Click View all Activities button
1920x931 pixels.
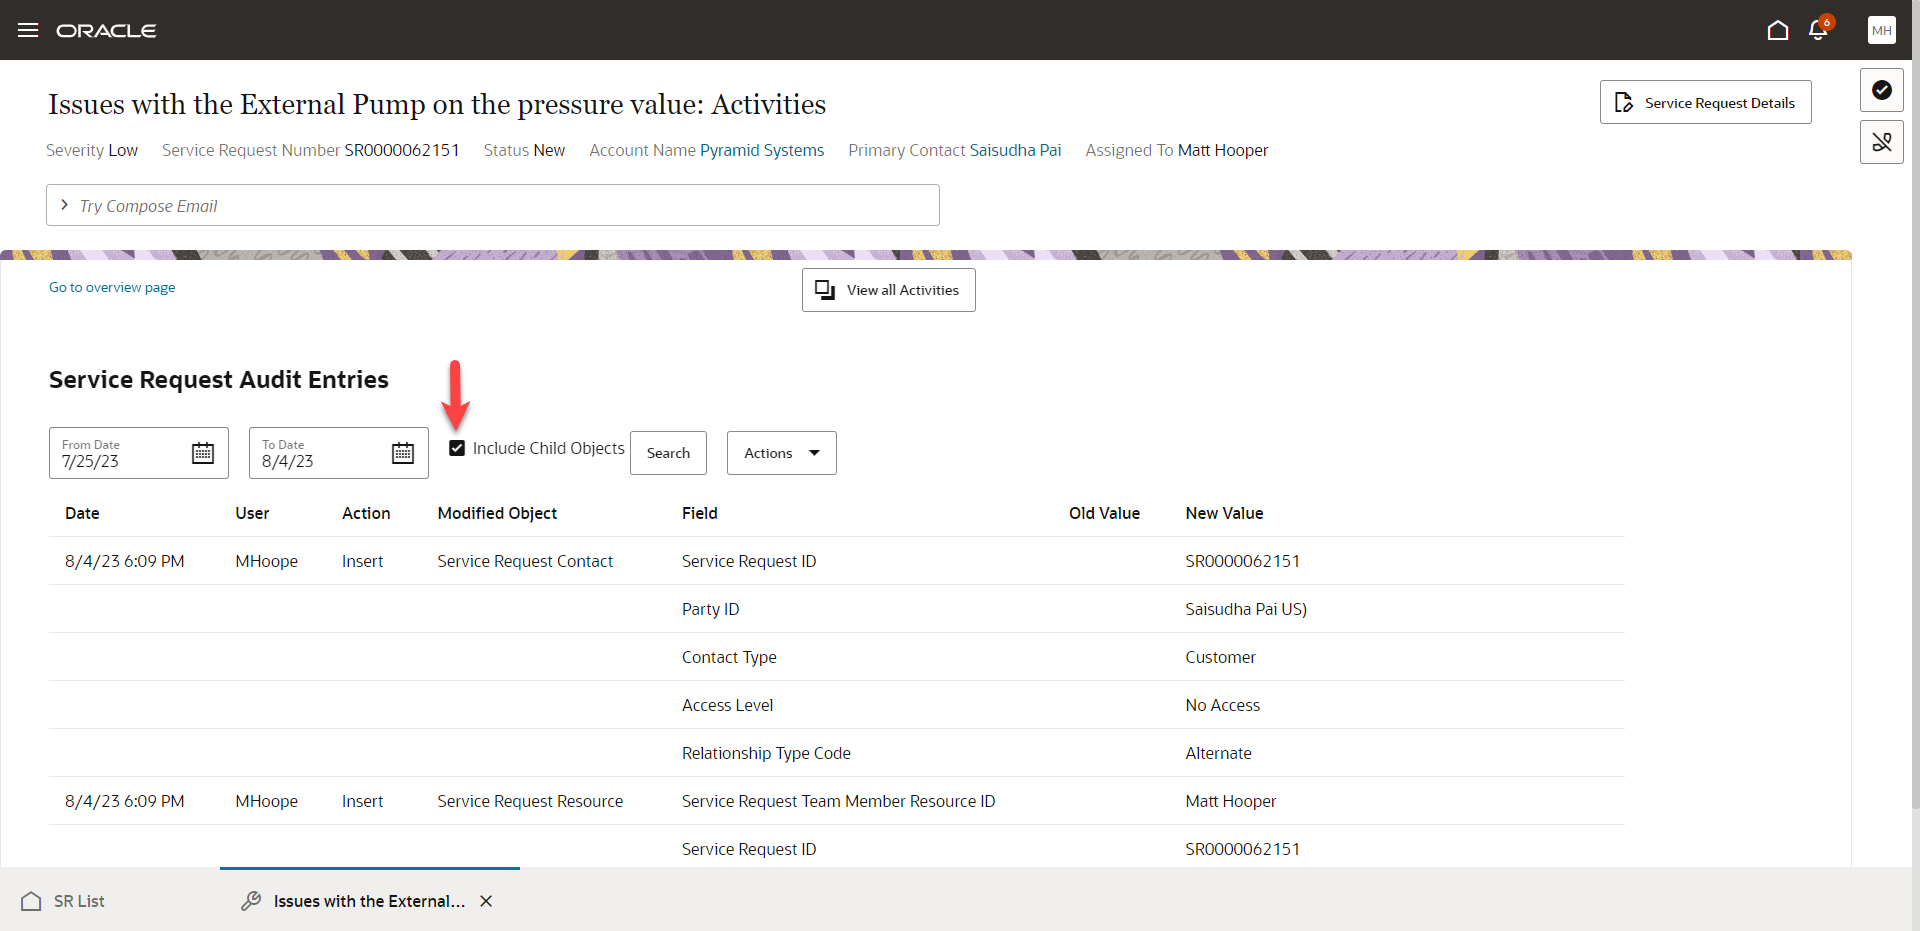click(x=888, y=290)
